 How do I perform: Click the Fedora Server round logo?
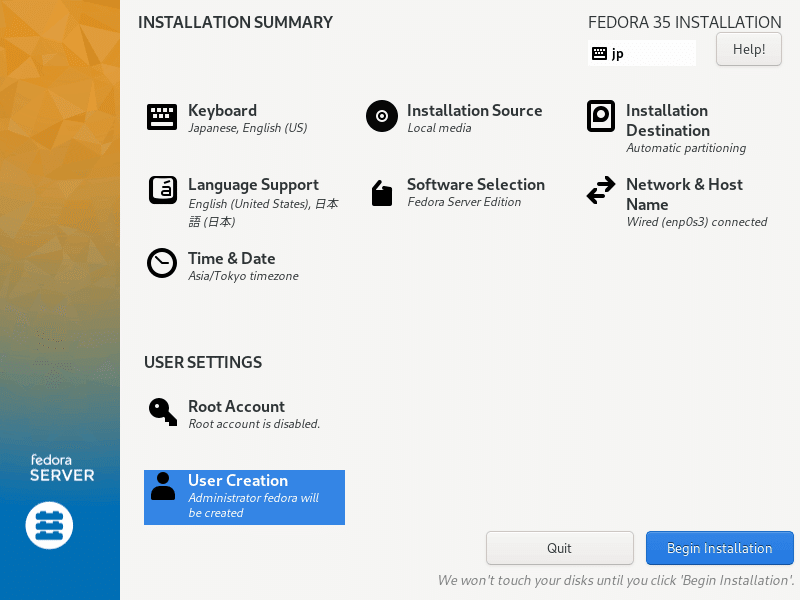tap(49, 526)
